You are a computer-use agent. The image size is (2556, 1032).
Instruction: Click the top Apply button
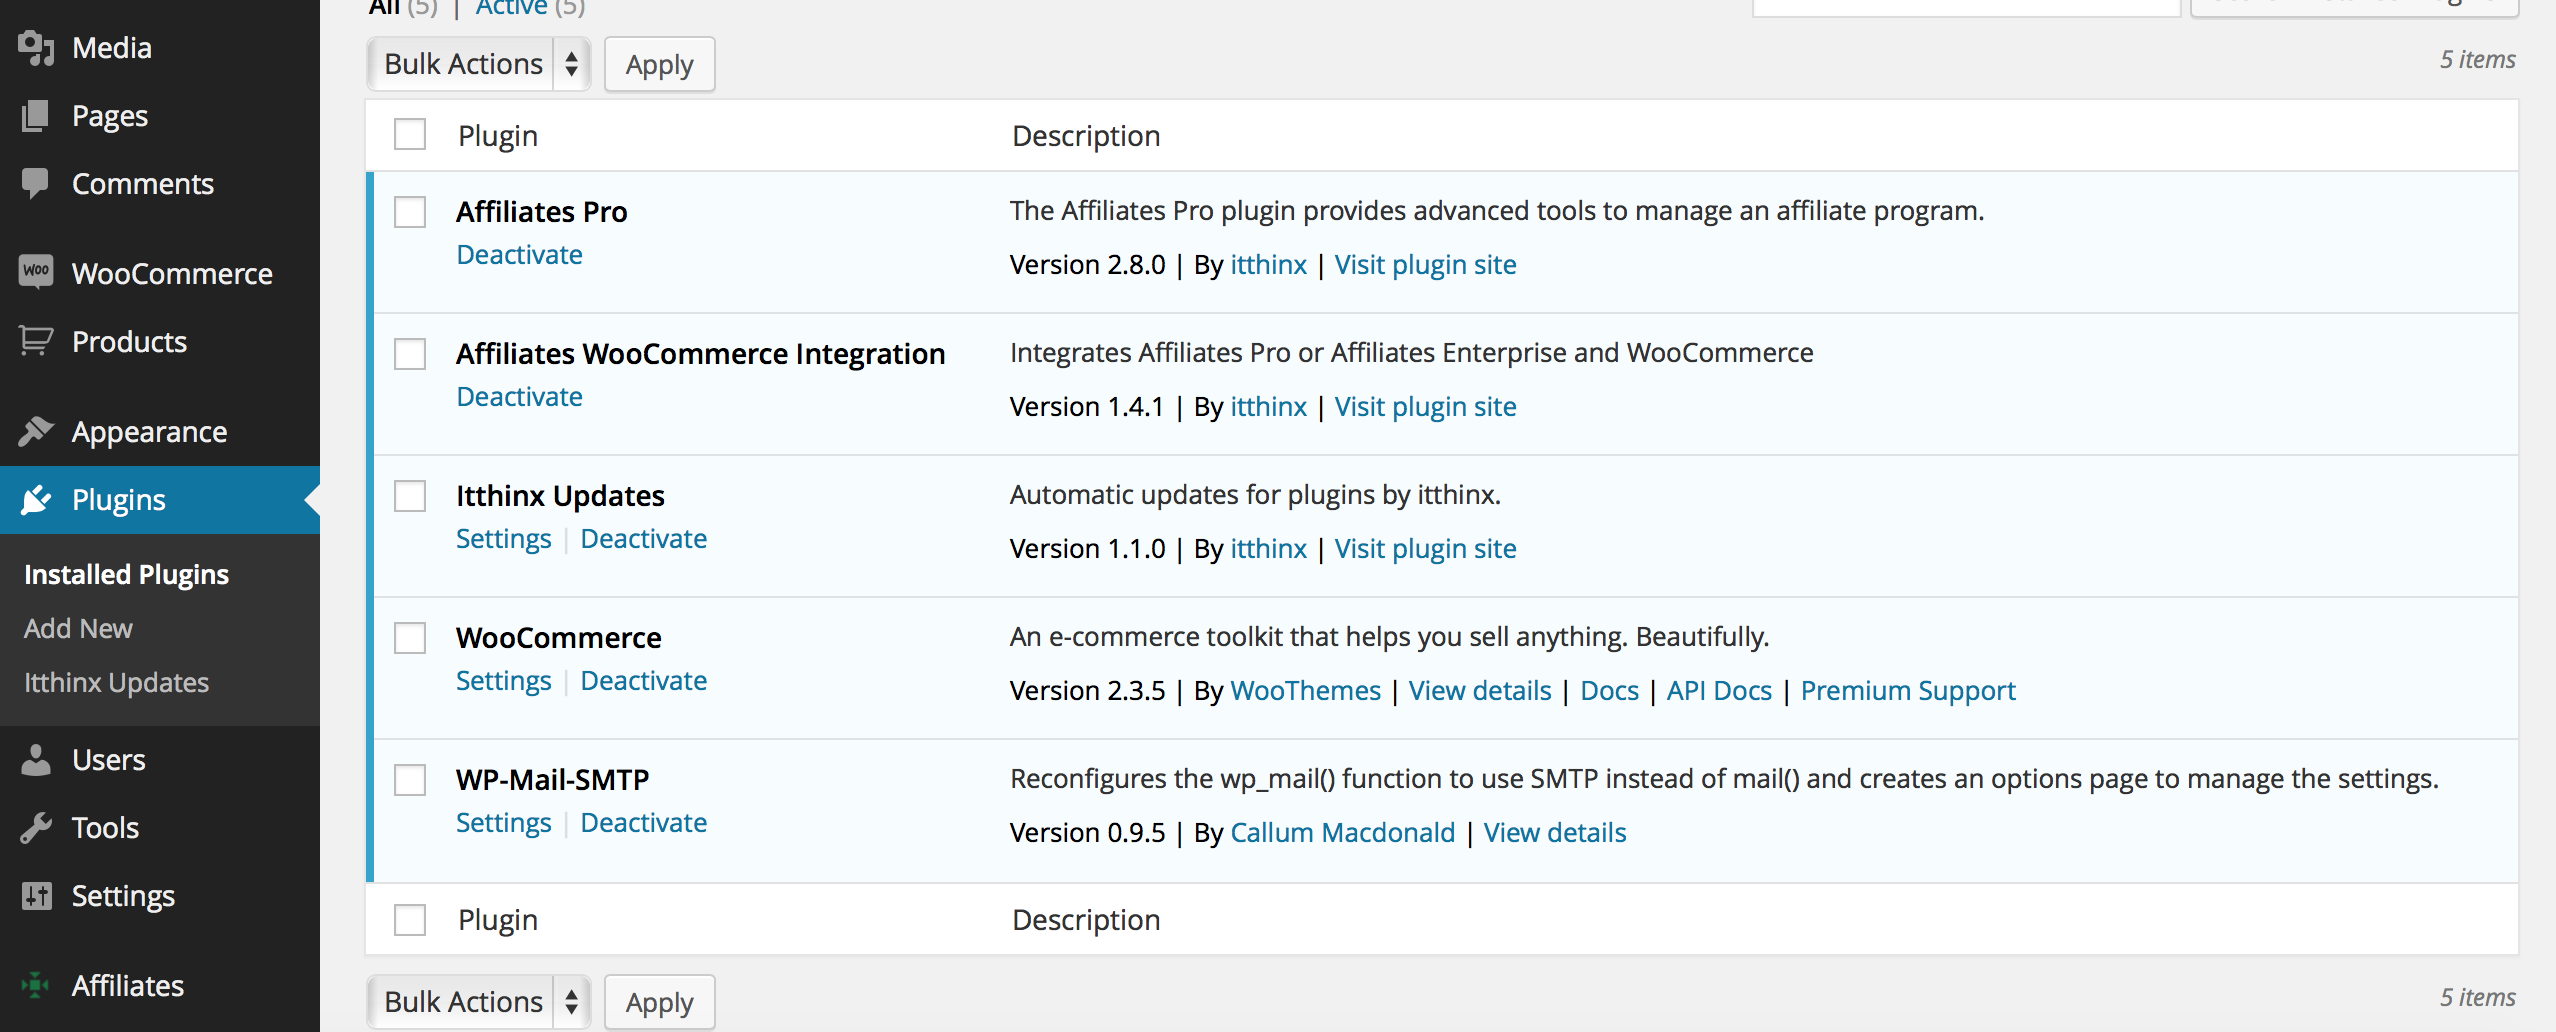660,64
